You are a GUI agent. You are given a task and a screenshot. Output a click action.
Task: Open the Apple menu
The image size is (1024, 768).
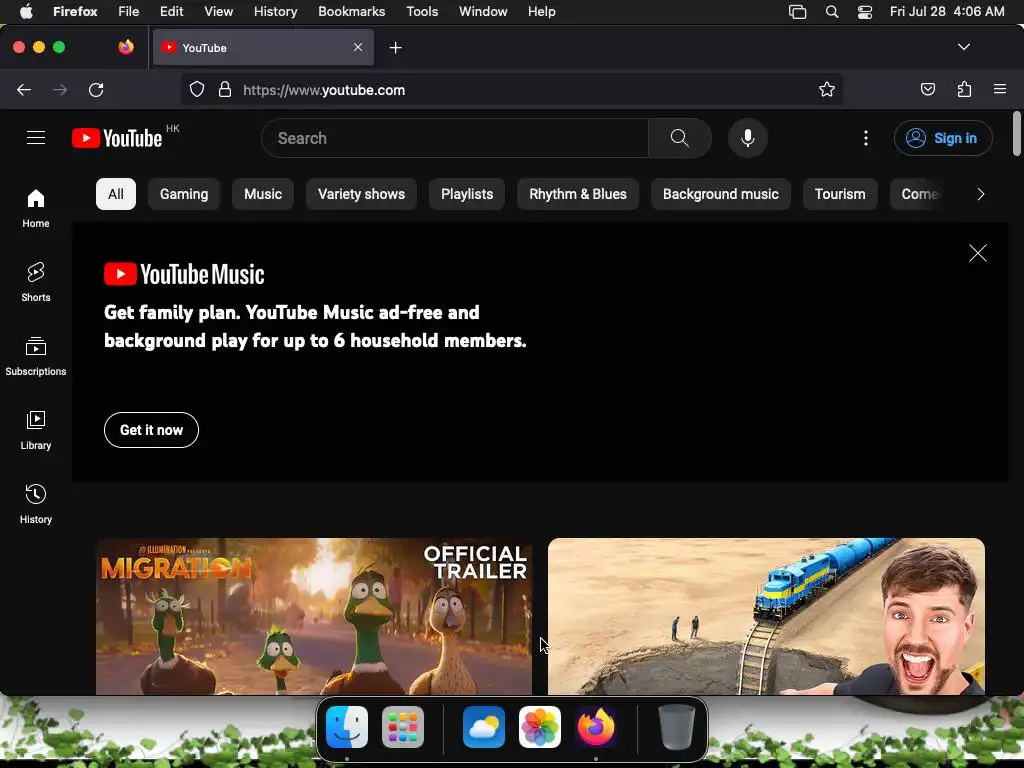[26, 12]
